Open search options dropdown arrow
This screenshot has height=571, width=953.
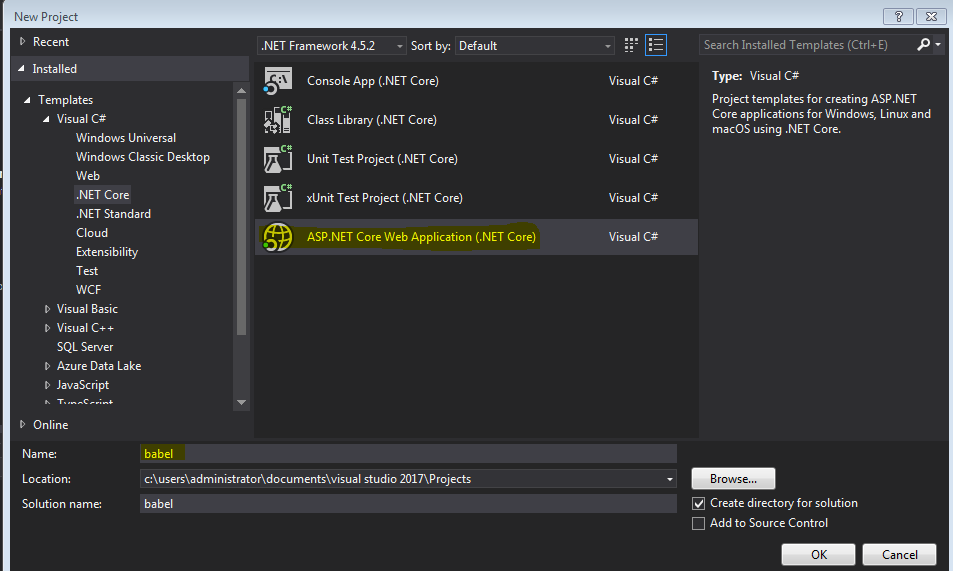pyautogui.click(x=938, y=44)
